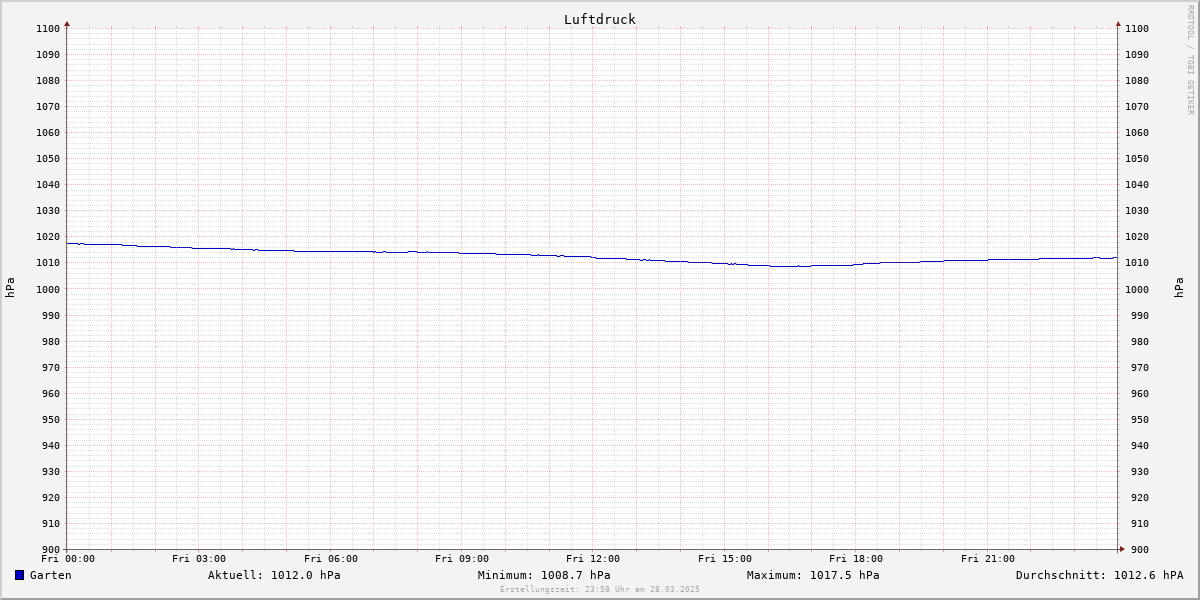Click the Fri 03:00 time axis label
This screenshot has height=600, width=1200.
[199, 559]
